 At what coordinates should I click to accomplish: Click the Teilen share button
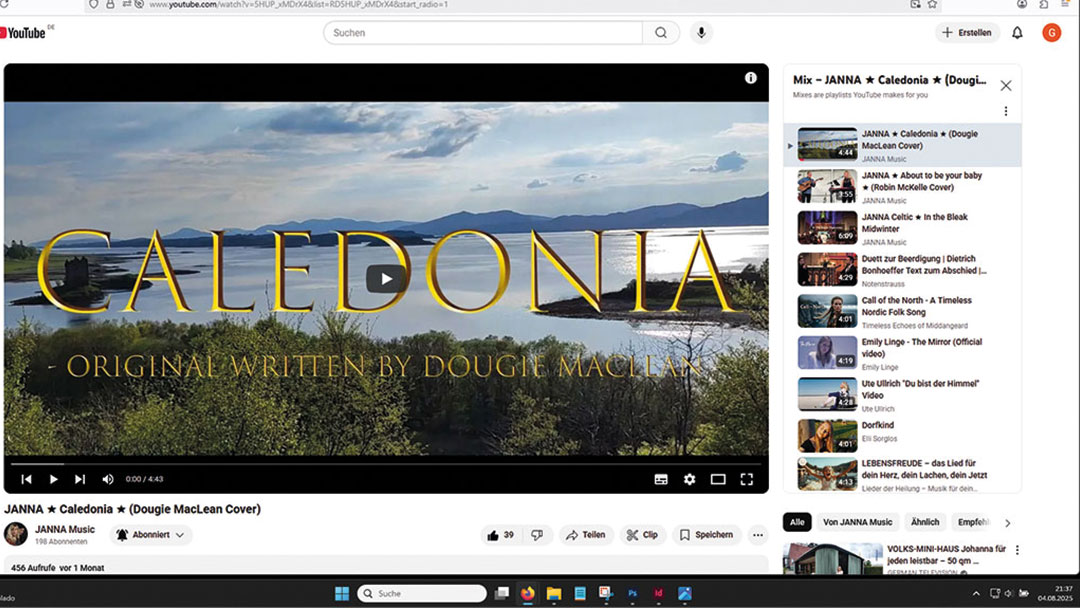point(586,535)
